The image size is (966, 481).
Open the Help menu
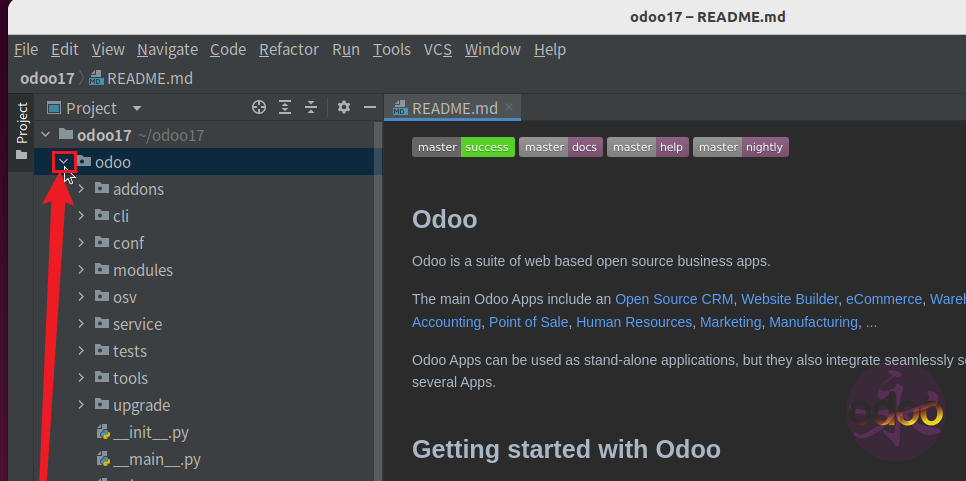tap(550, 49)
